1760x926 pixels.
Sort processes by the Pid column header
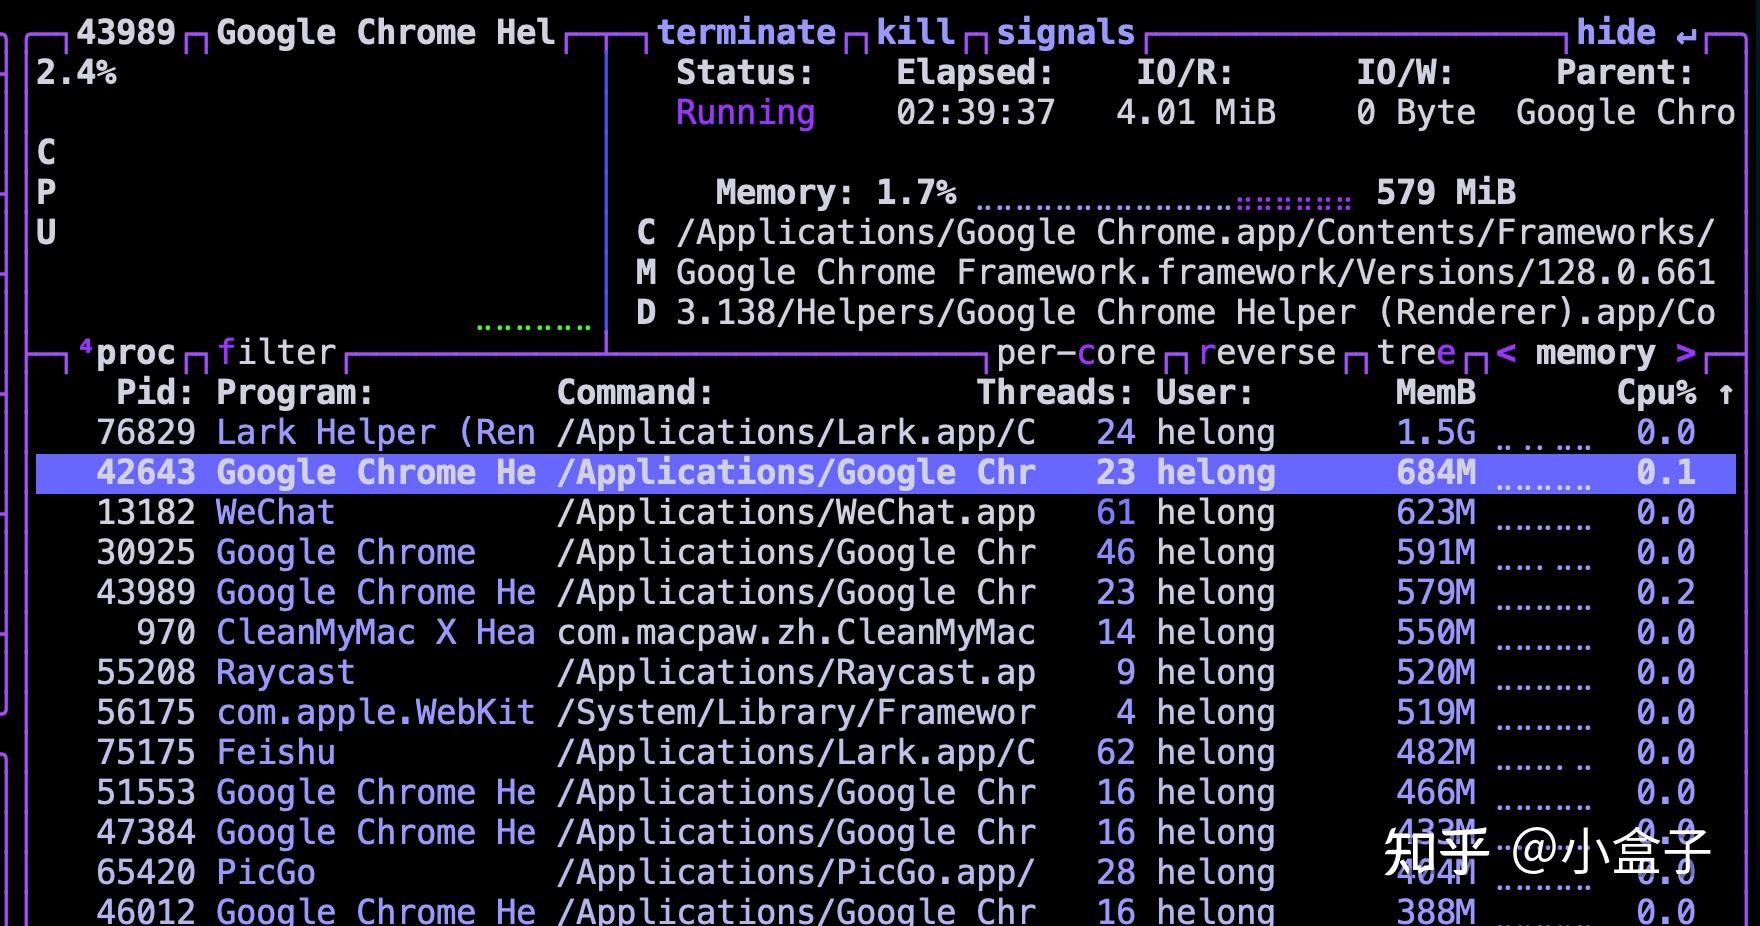pos(148,392)
